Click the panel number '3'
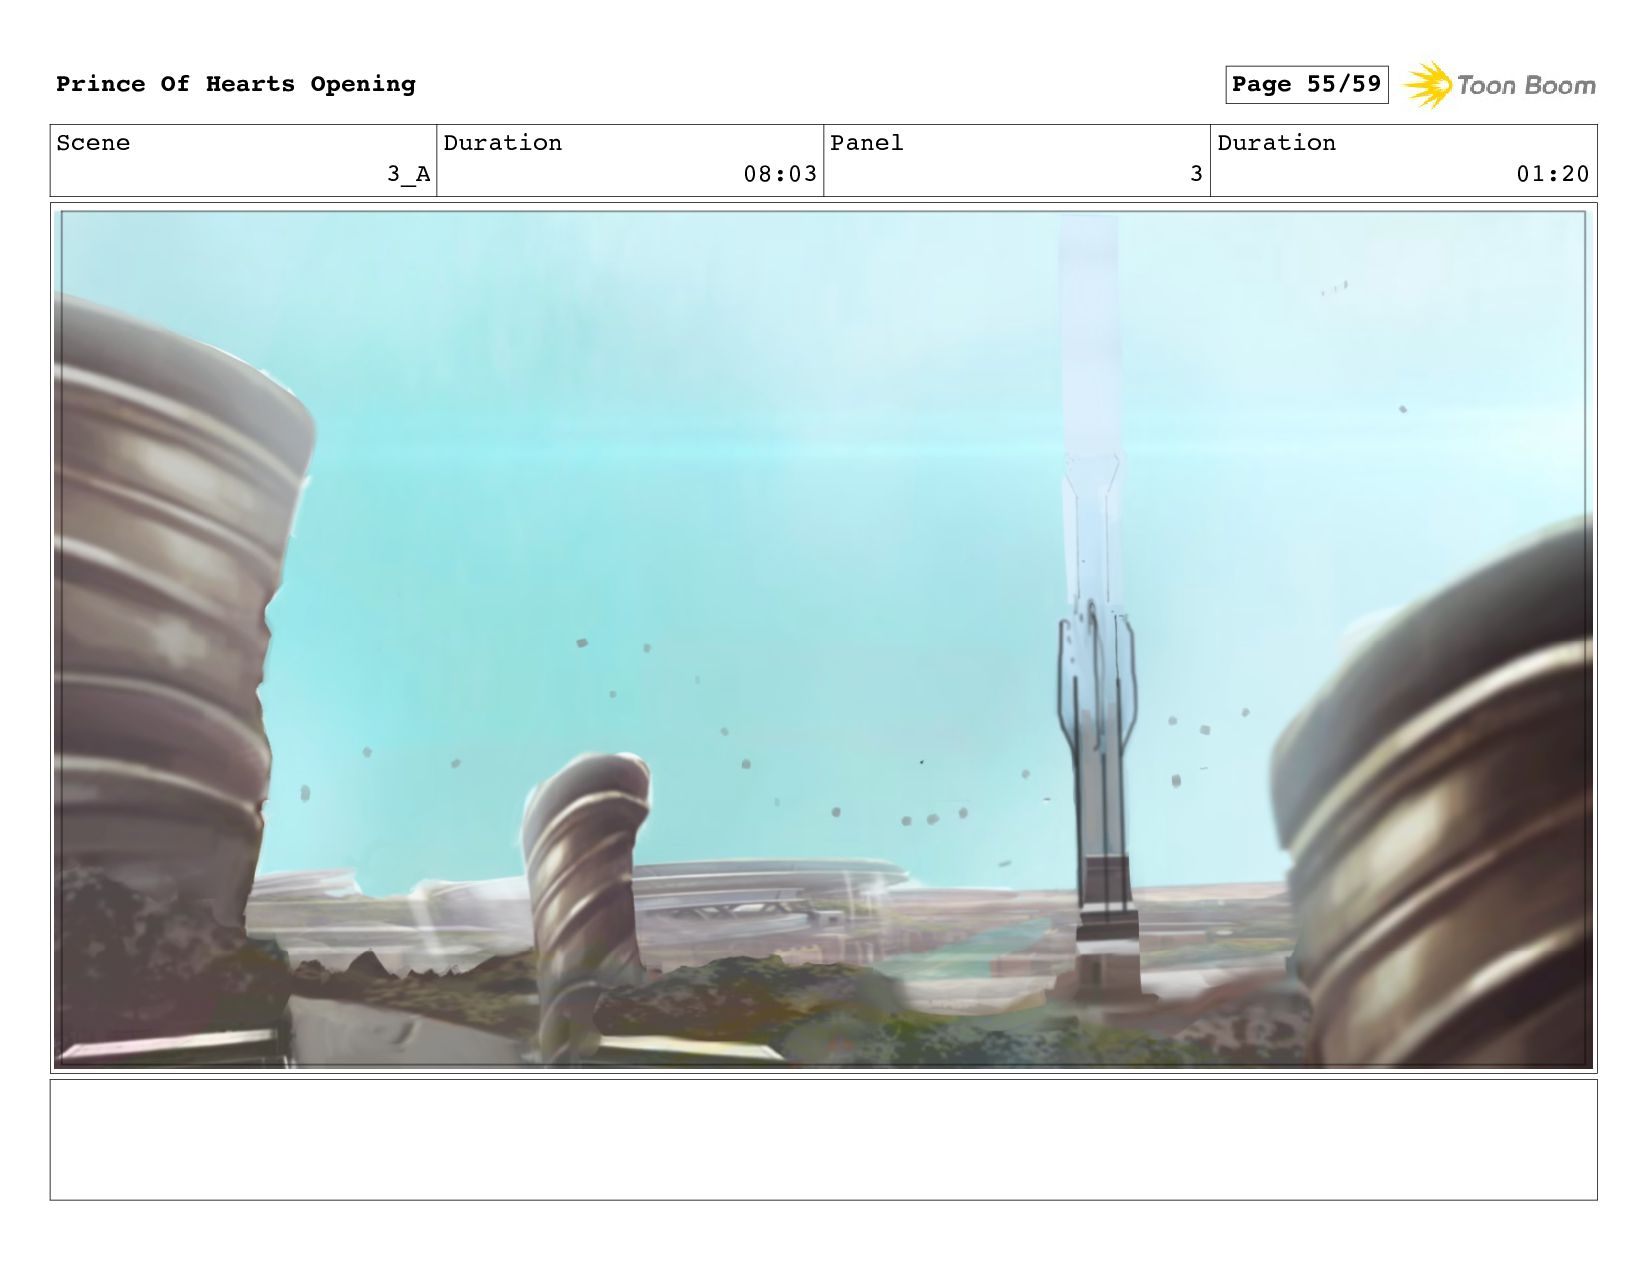1650x1275 pixels. pyautogui.click(x=1196, y=174)
